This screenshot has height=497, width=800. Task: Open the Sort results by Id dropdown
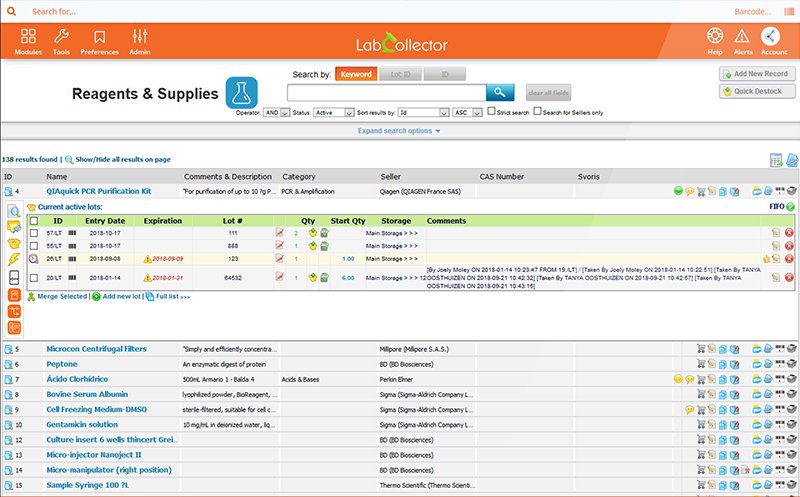pos(423,112)
